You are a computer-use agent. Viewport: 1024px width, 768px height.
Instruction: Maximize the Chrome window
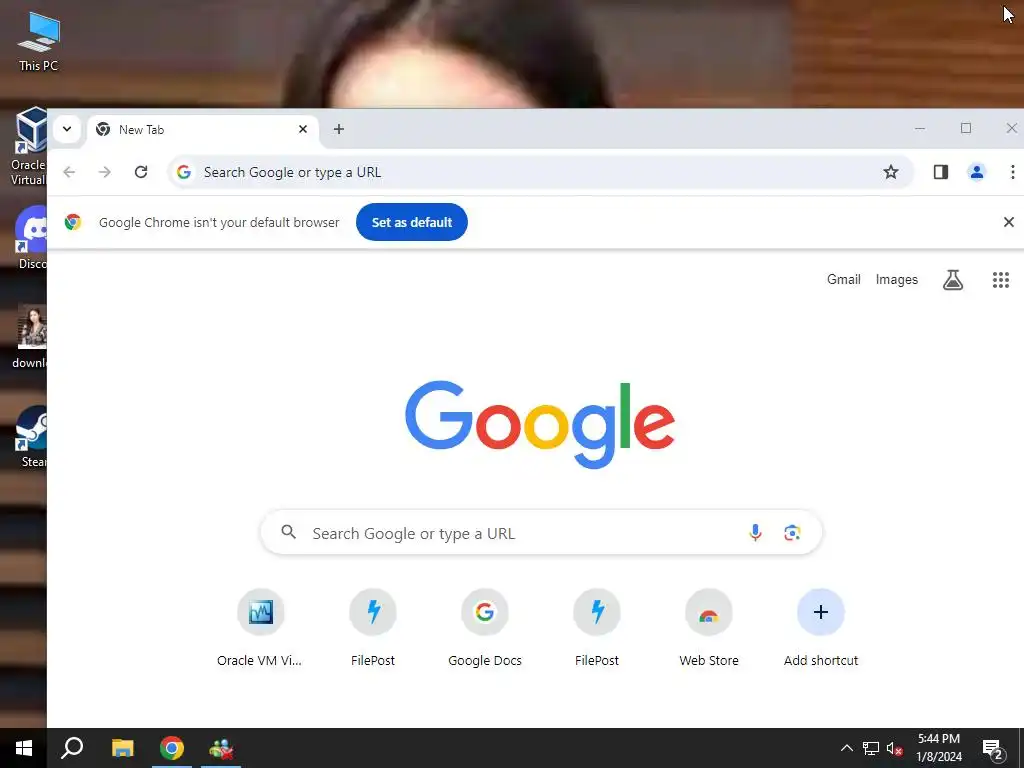tap(966, 129)
